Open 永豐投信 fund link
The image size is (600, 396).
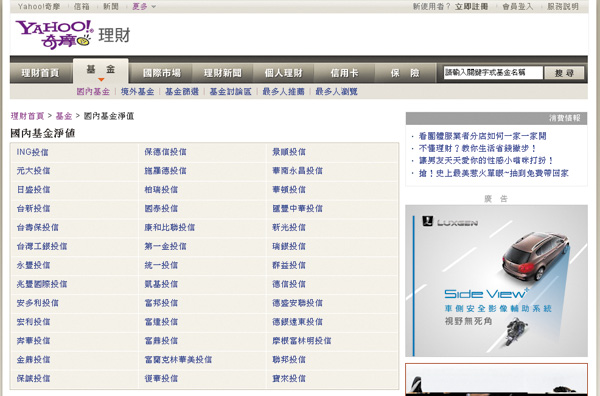point(33,266)
